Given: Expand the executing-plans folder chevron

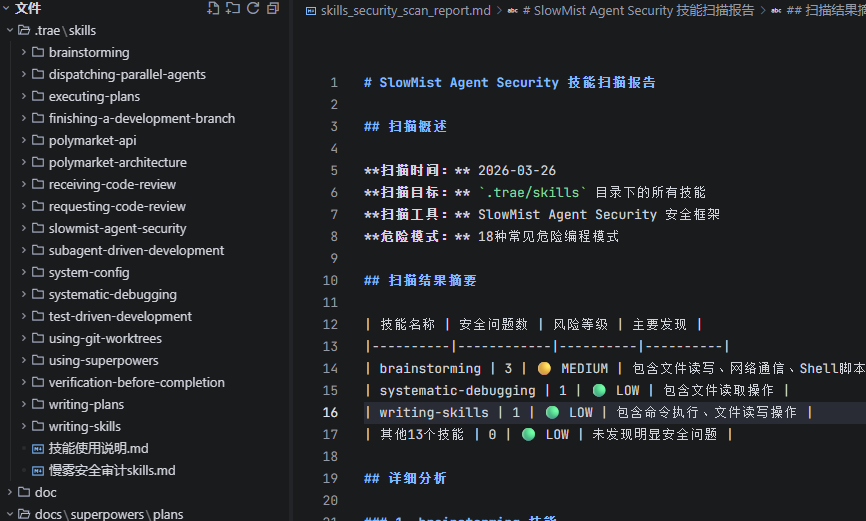Looking at the screenshot, I should 24,96.
